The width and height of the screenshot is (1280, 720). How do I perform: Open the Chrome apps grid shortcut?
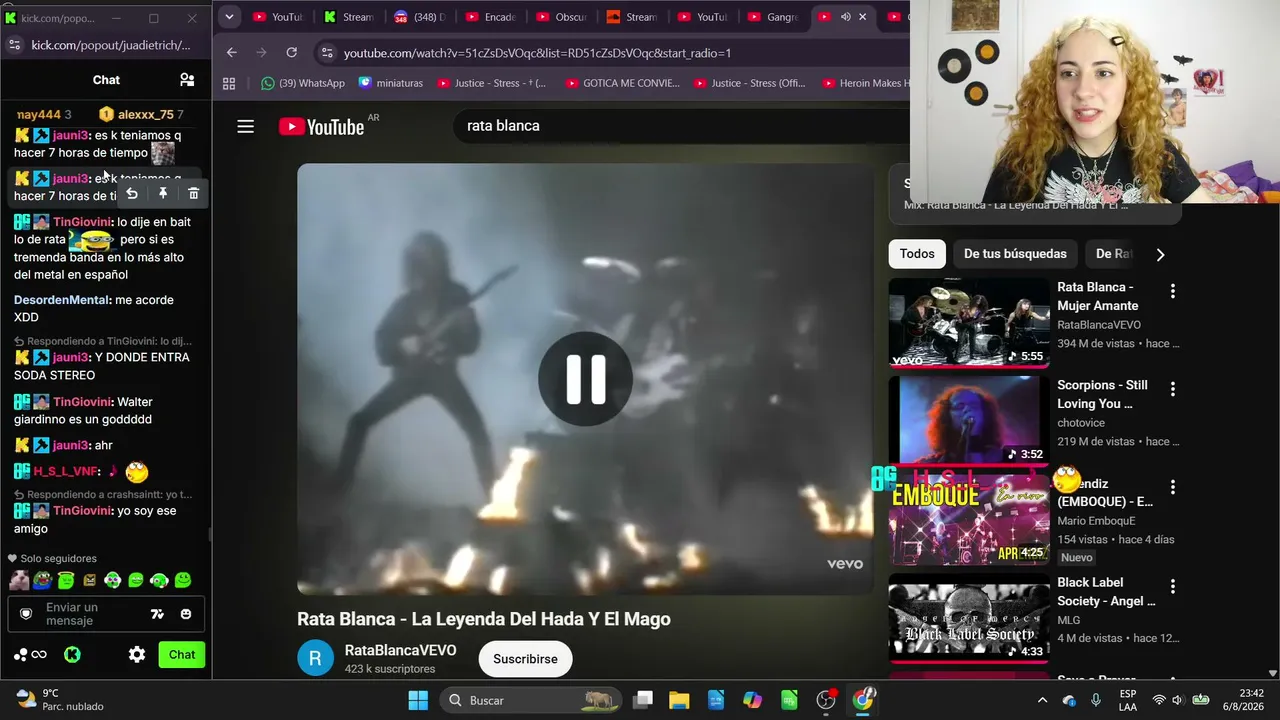point(229,83)
